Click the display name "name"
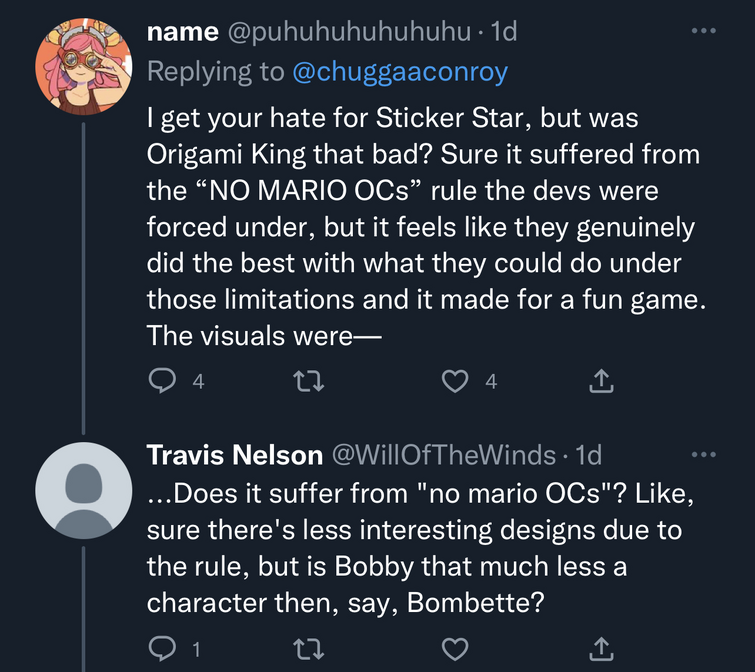Viewport: 755px width, 672px height. pos(183,32)
